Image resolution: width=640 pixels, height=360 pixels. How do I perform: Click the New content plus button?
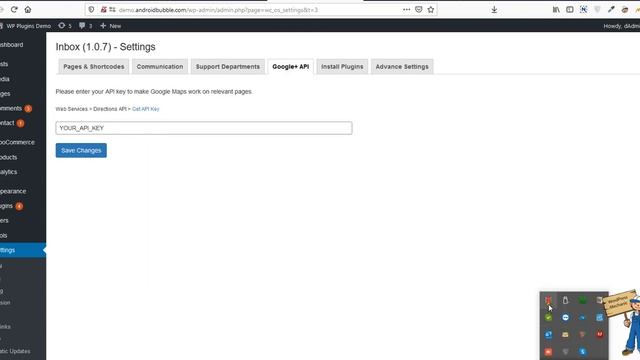coord(111,26)
